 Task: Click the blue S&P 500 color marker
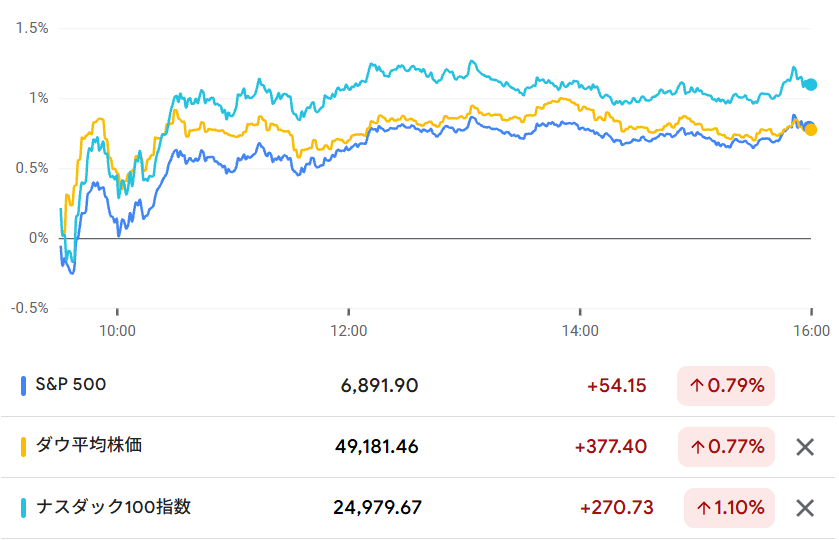click(x=23, y=385)
